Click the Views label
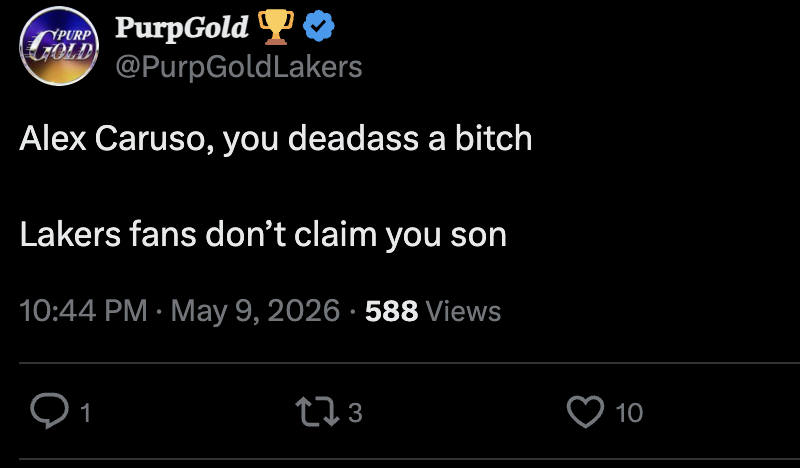This screenshot has width=800, height=468. click(463, 310)
